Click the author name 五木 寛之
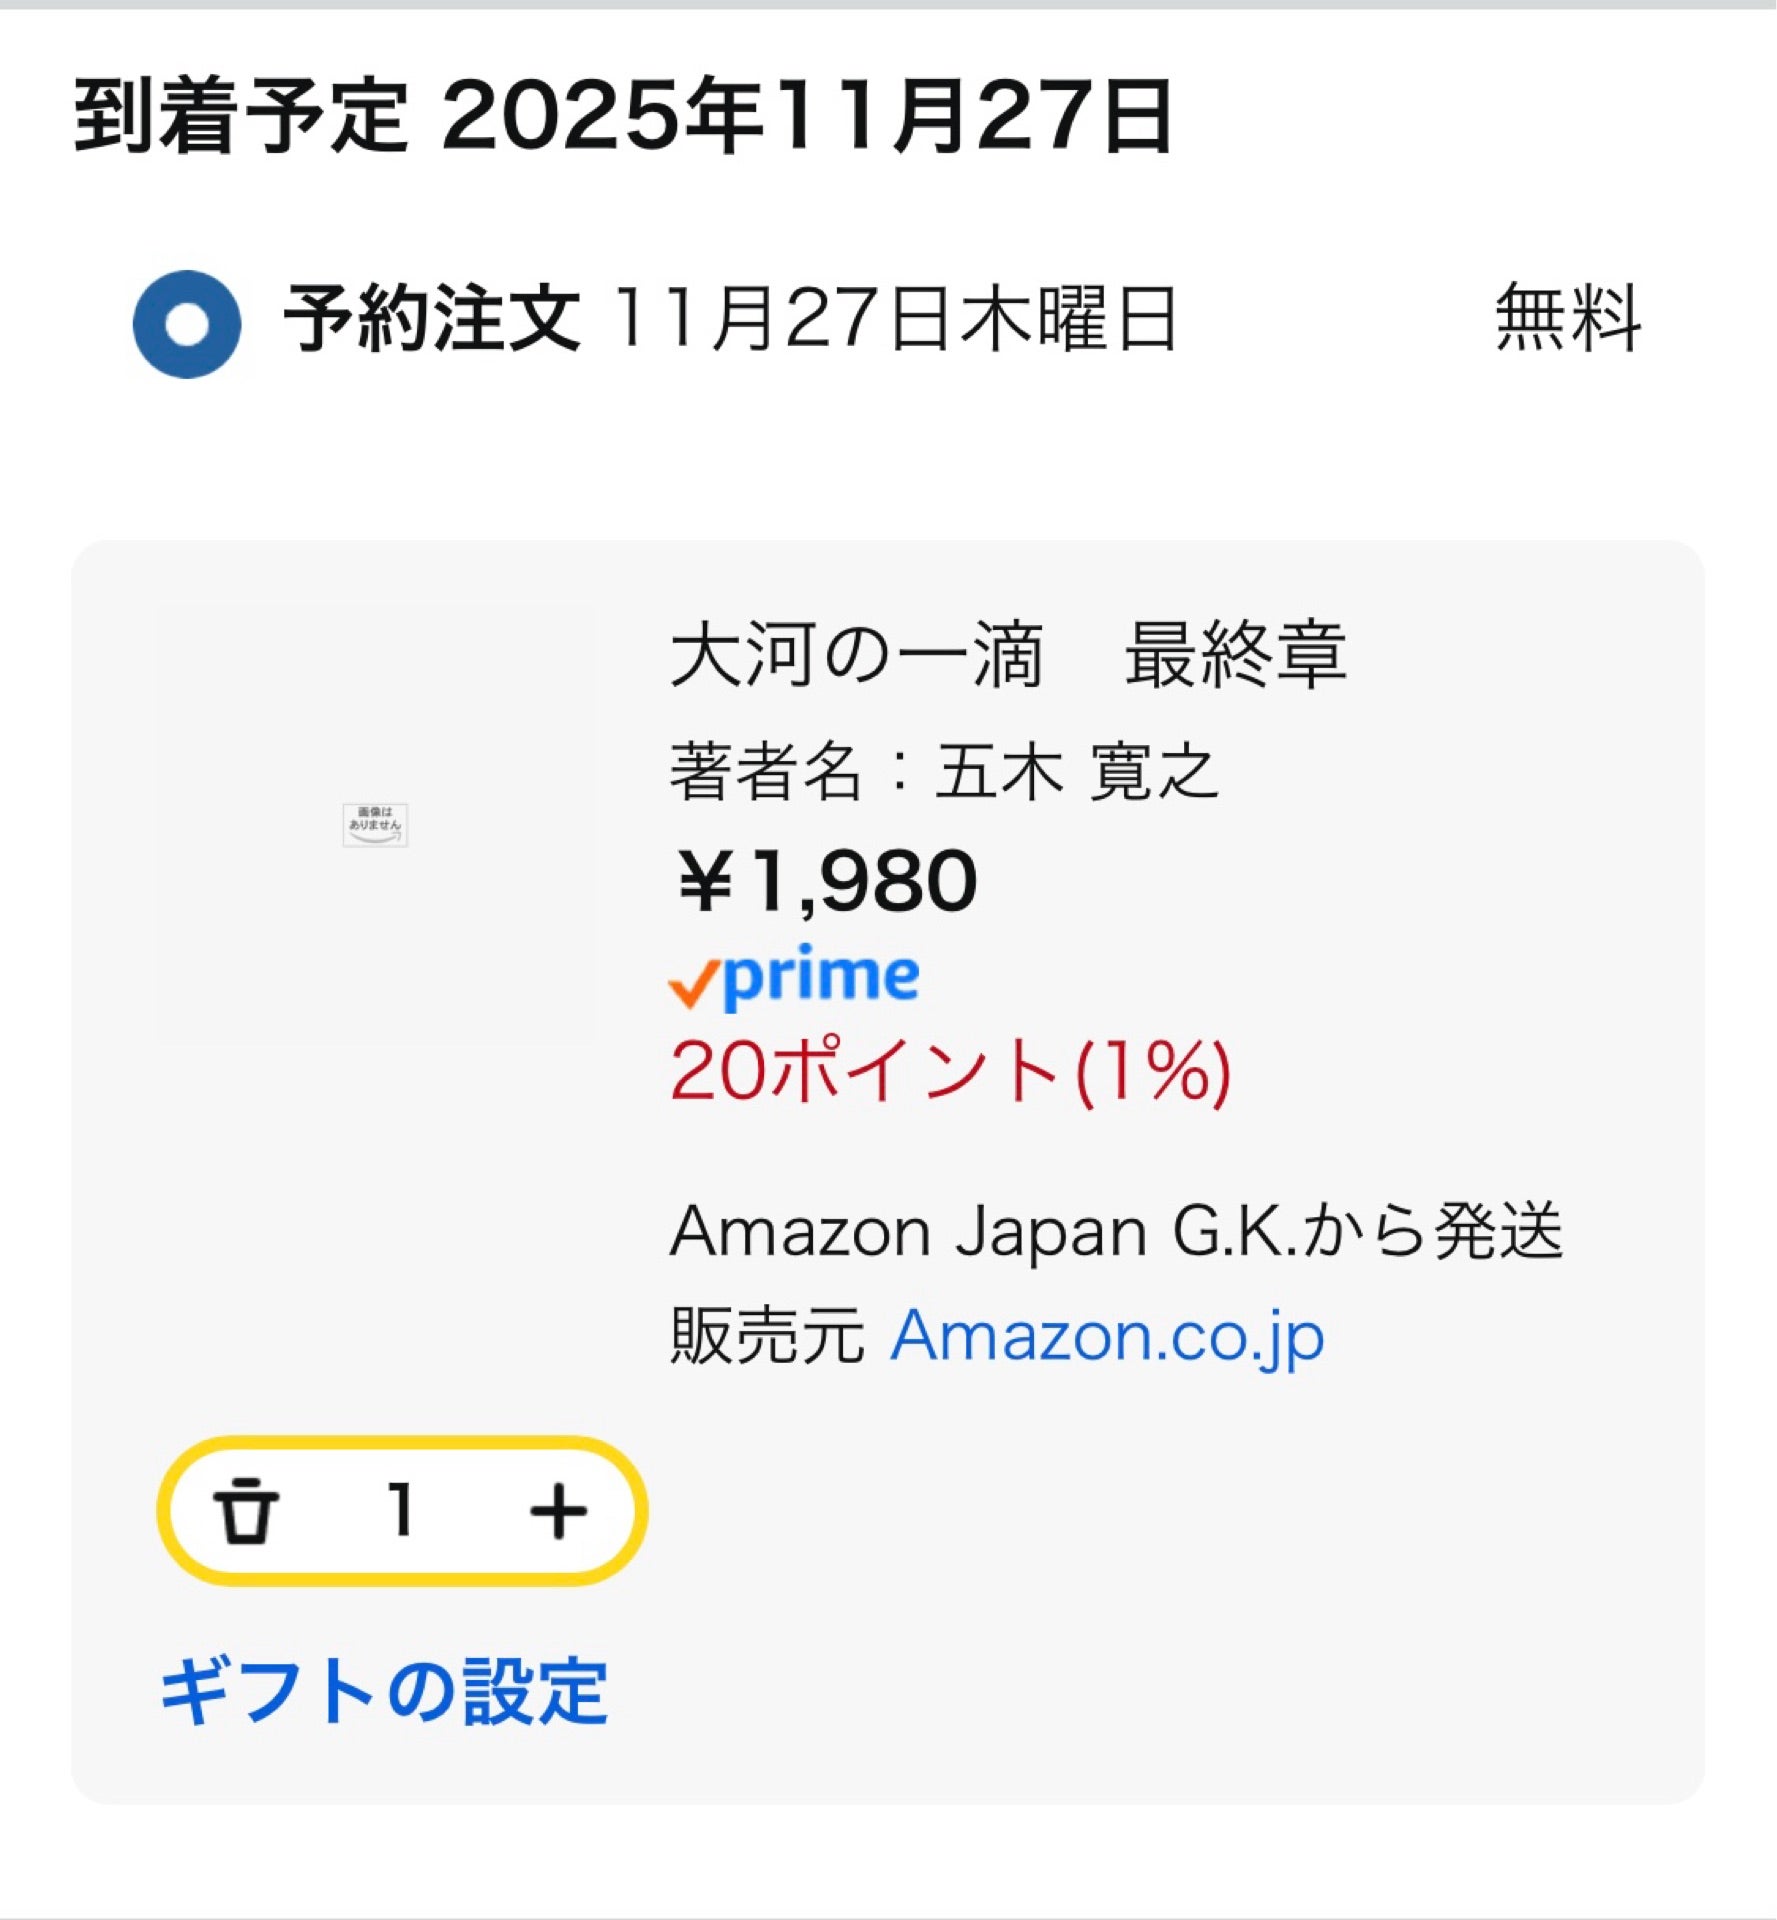This screenshot has height=1920, width=1777. pyautogui.click(x=1076, y=772)
